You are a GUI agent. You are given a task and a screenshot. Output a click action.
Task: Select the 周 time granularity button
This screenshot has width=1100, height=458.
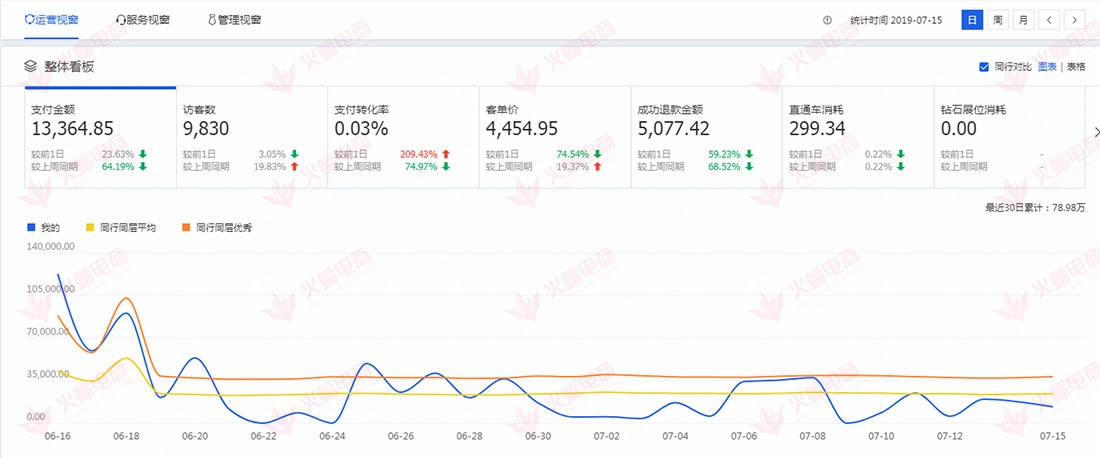pos(998,20)
